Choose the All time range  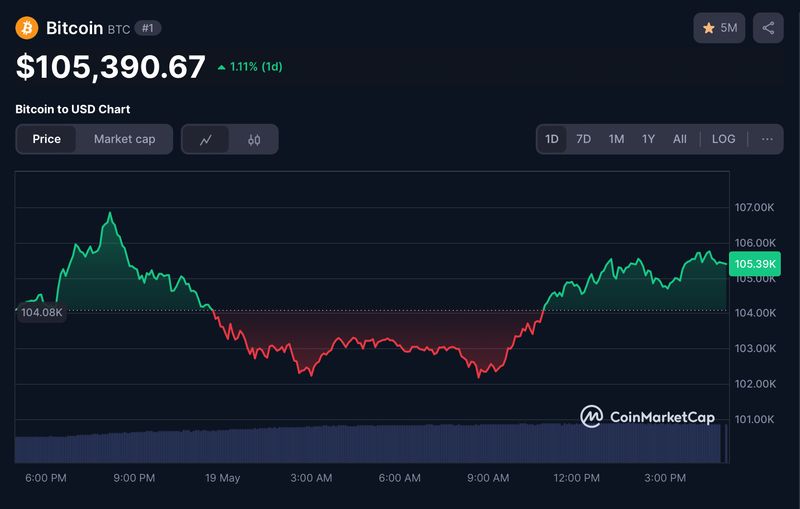point(680,139)
